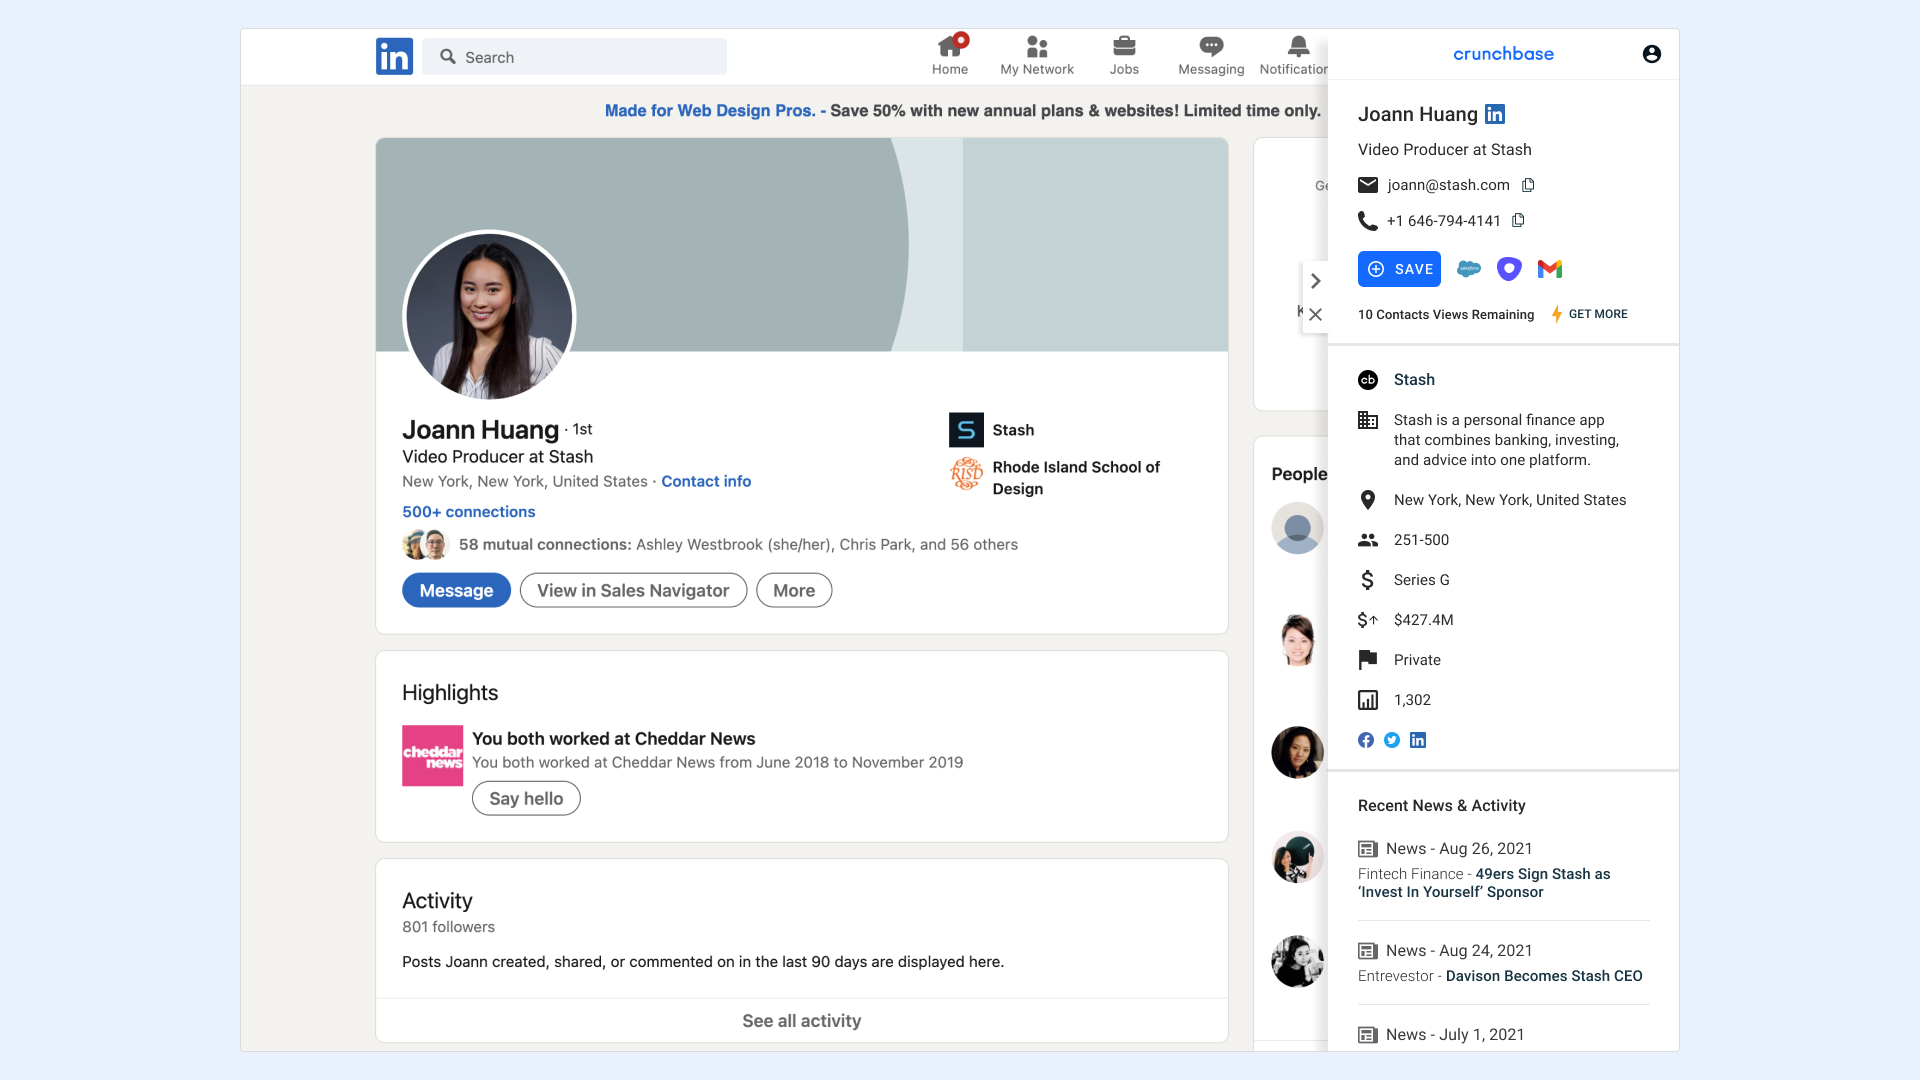Save the contact with SAVE button
Viewport: 1920px width, 1080px height.
click(x=1399, y=269)
